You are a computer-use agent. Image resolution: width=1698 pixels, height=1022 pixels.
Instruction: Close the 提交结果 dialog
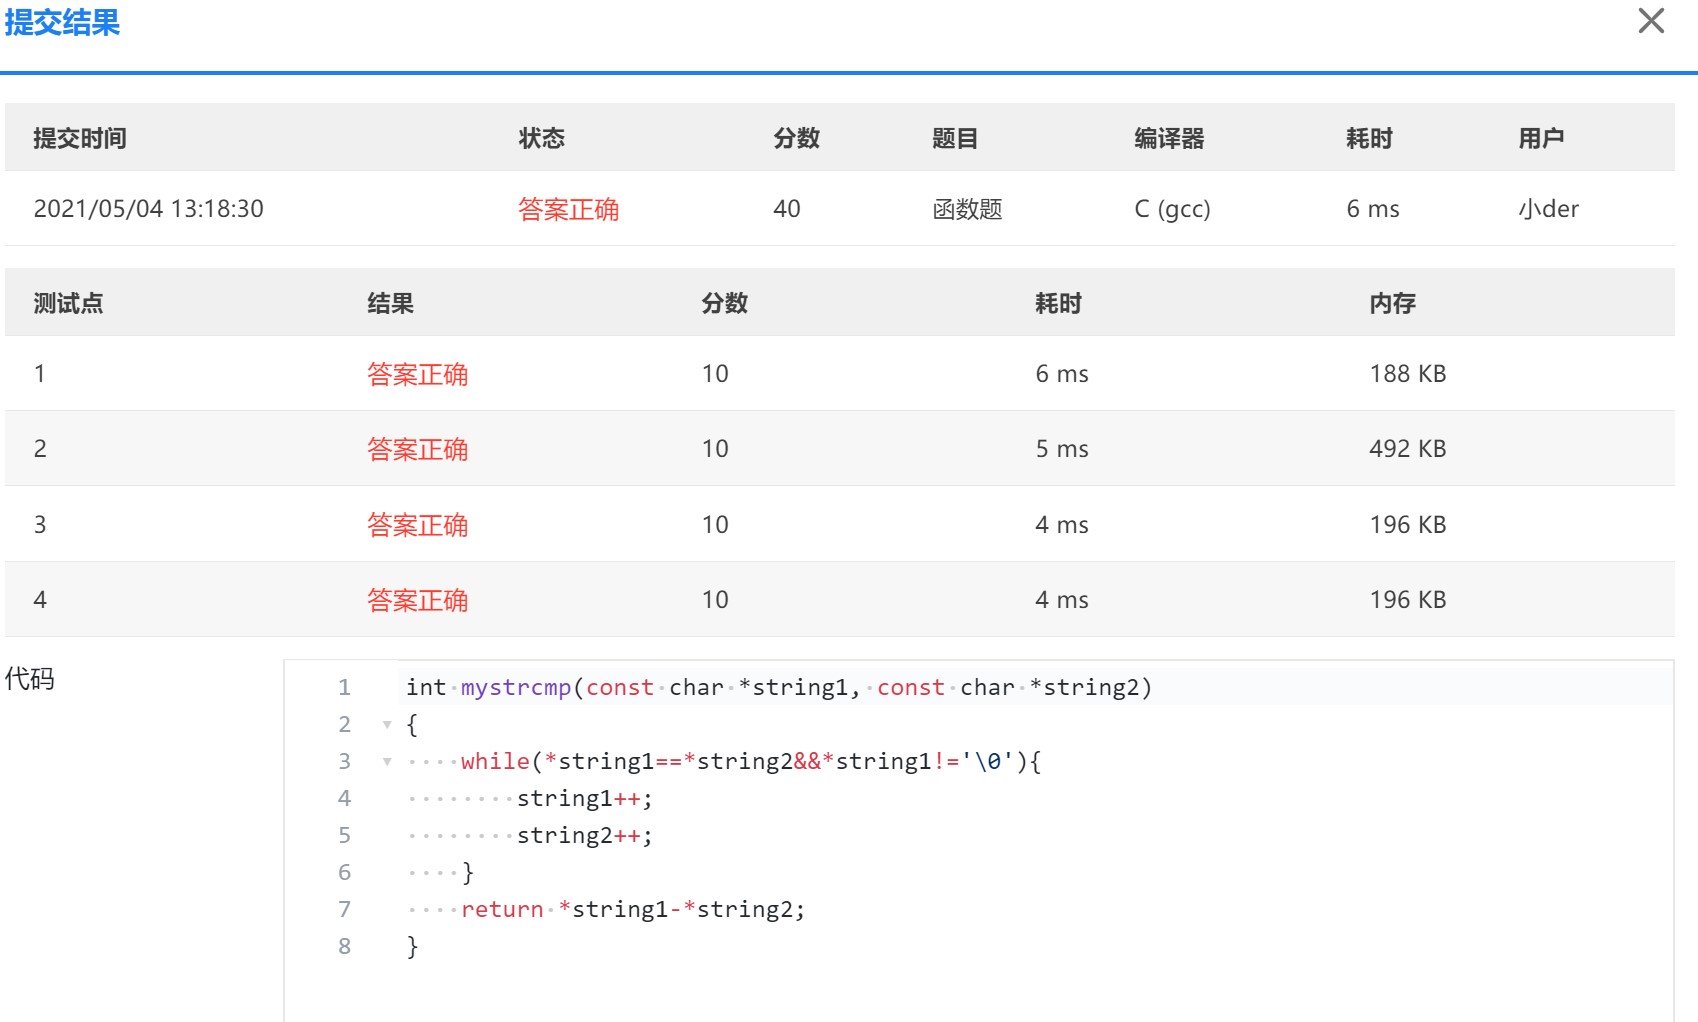tap(1650, 21)
